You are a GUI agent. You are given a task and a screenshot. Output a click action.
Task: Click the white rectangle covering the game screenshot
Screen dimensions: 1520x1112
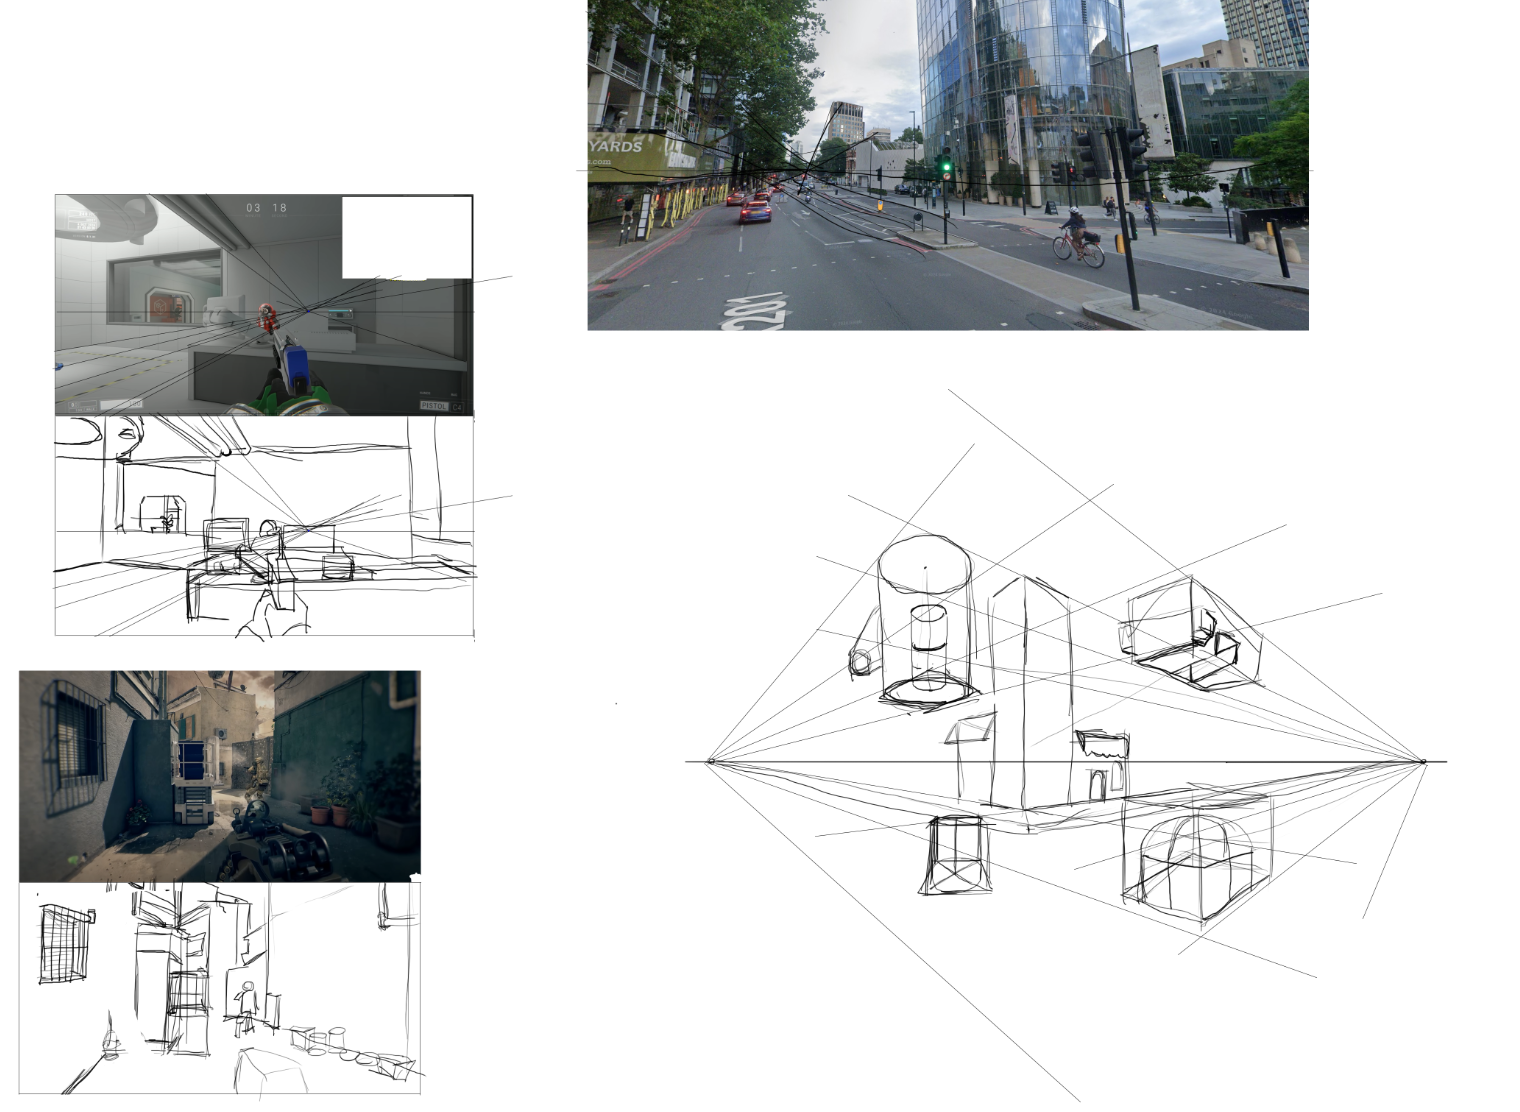click(x=407, y=237)
